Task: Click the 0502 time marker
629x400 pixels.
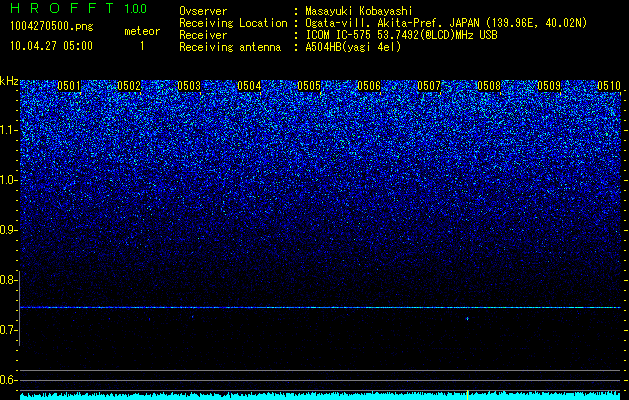Action: pyautogui.click(x=129, y=86)
